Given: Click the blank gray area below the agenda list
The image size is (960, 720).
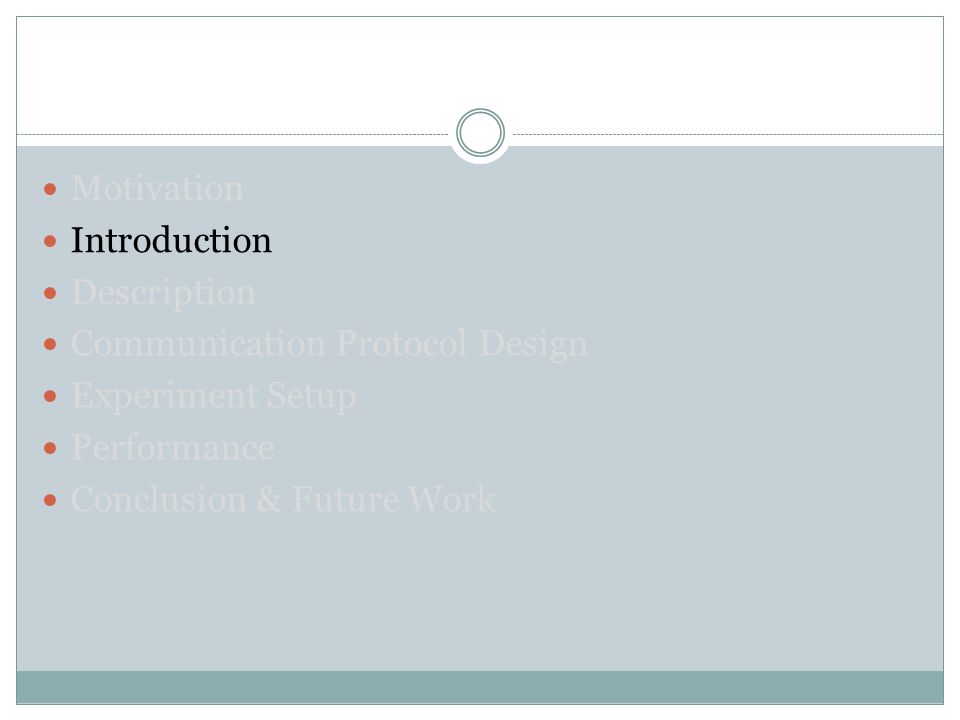Looking at the screenshot, I should coord(480,594).
